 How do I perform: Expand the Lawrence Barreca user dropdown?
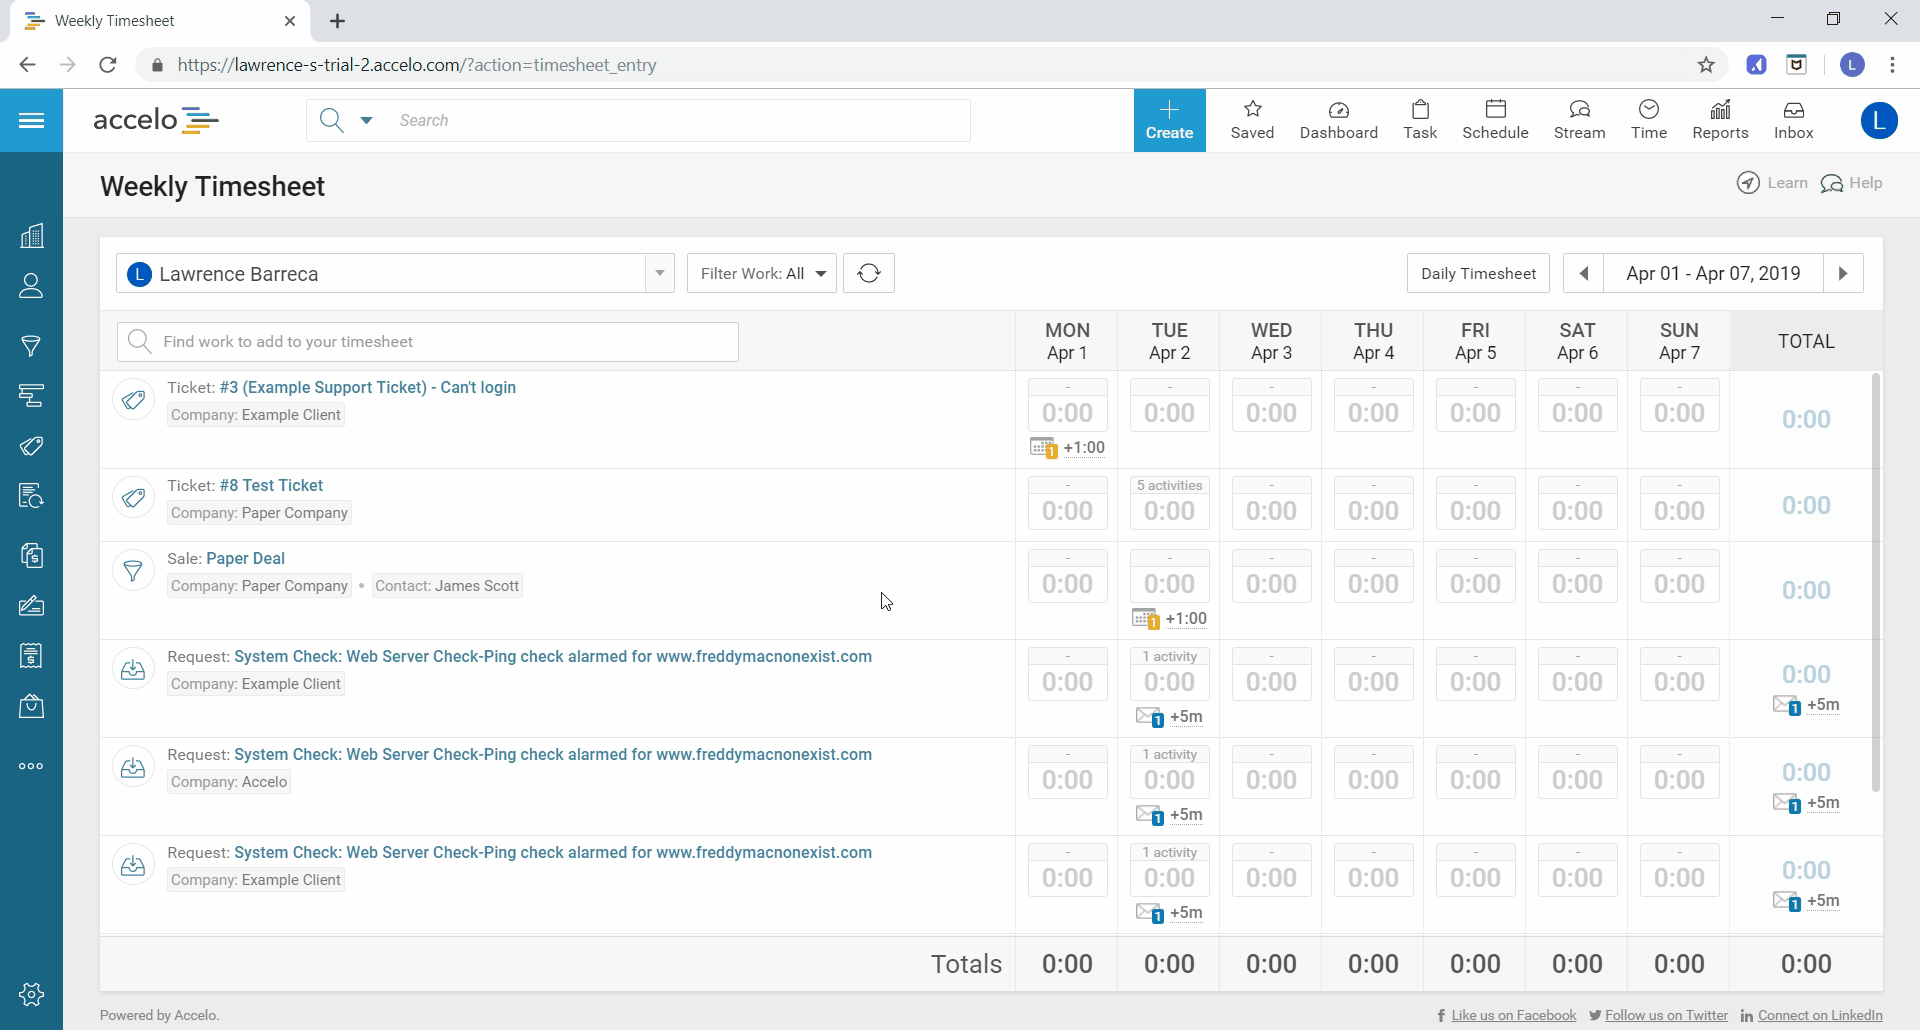point(659,273)
